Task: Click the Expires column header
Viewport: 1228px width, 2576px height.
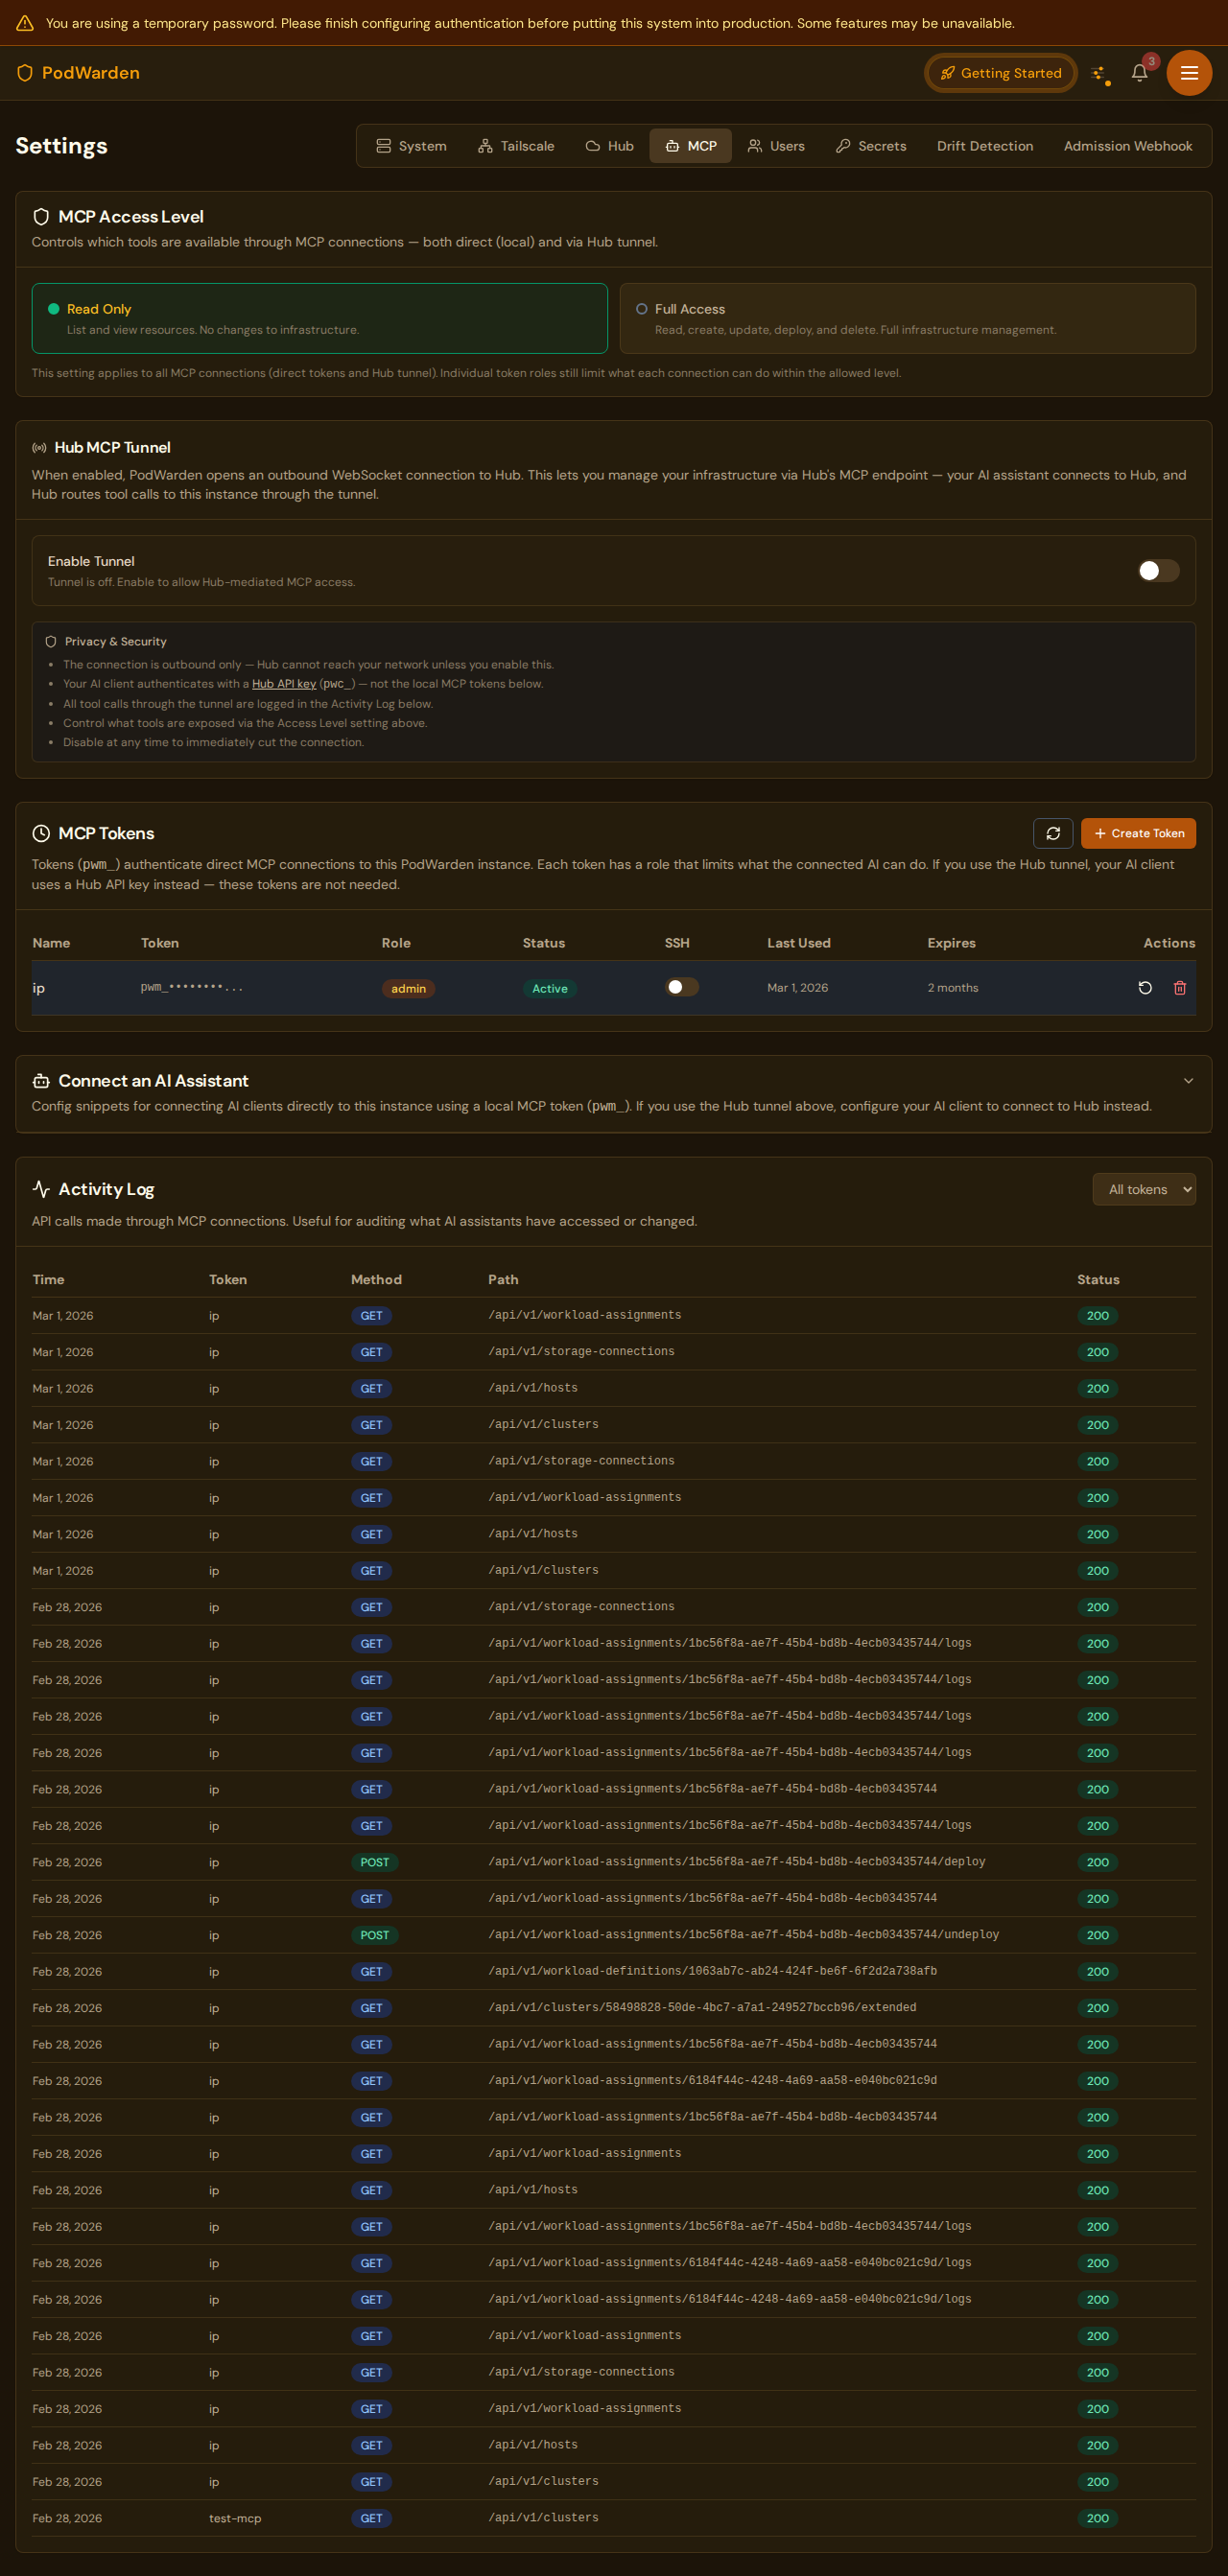Action: 951,943
